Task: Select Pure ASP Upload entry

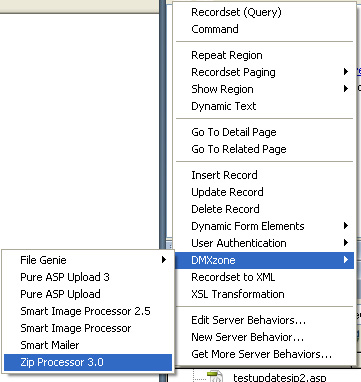Action: pyautogui.click(x=88, y=294)
